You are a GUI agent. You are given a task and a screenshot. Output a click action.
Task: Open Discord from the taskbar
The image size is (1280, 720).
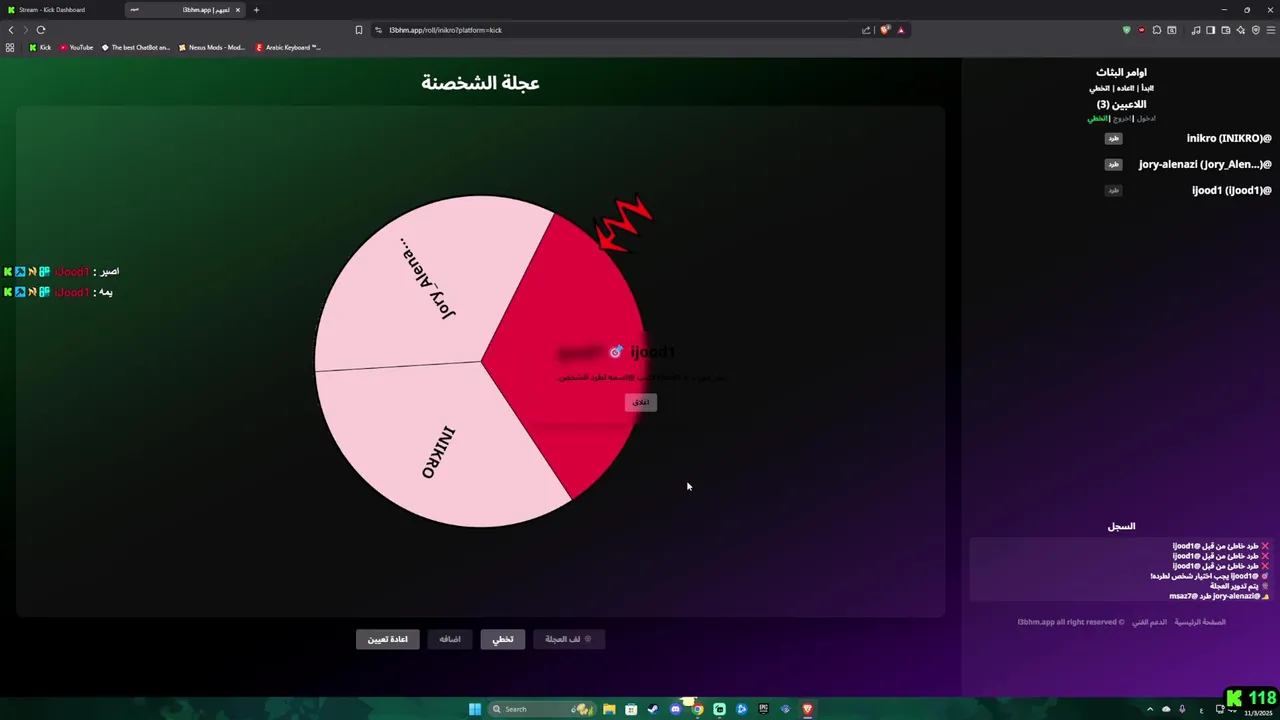[676, 709]
